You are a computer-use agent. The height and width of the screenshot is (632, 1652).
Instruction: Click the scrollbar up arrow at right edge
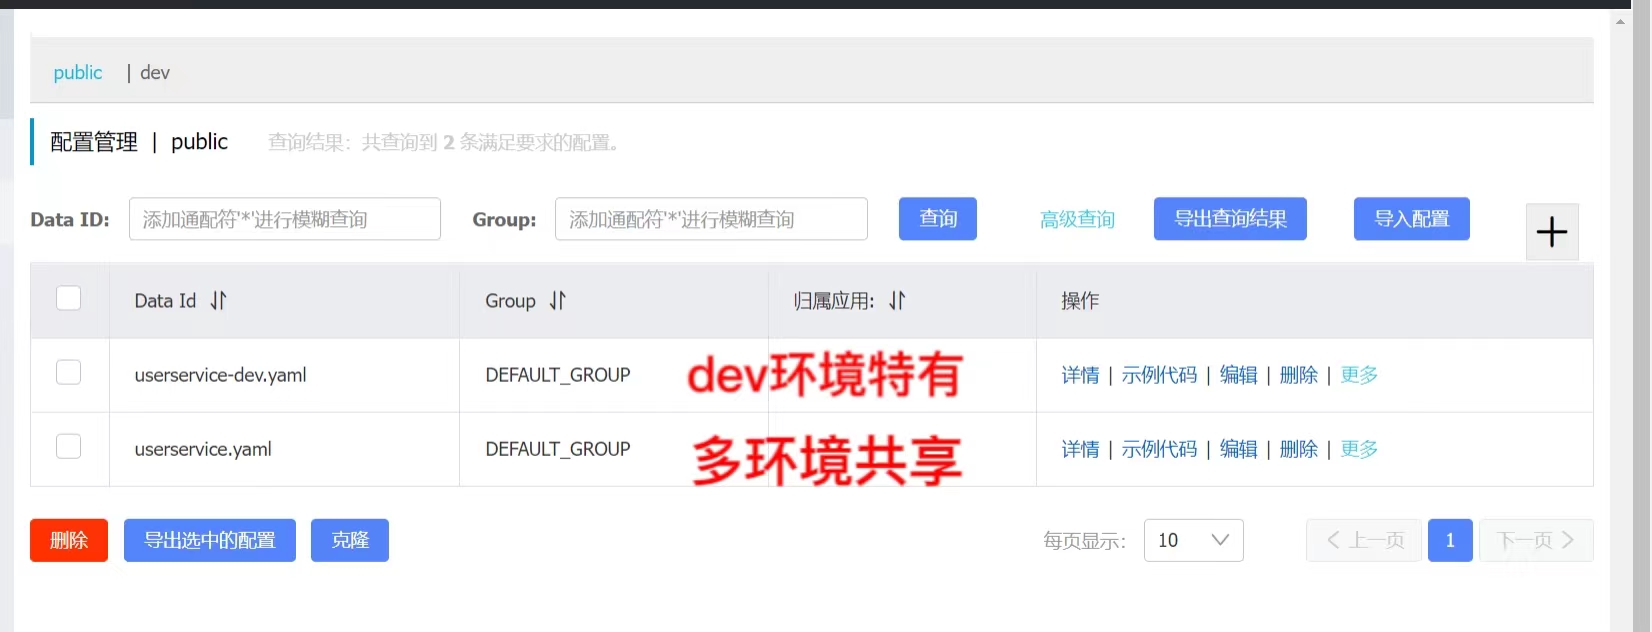coord(1620,21)
